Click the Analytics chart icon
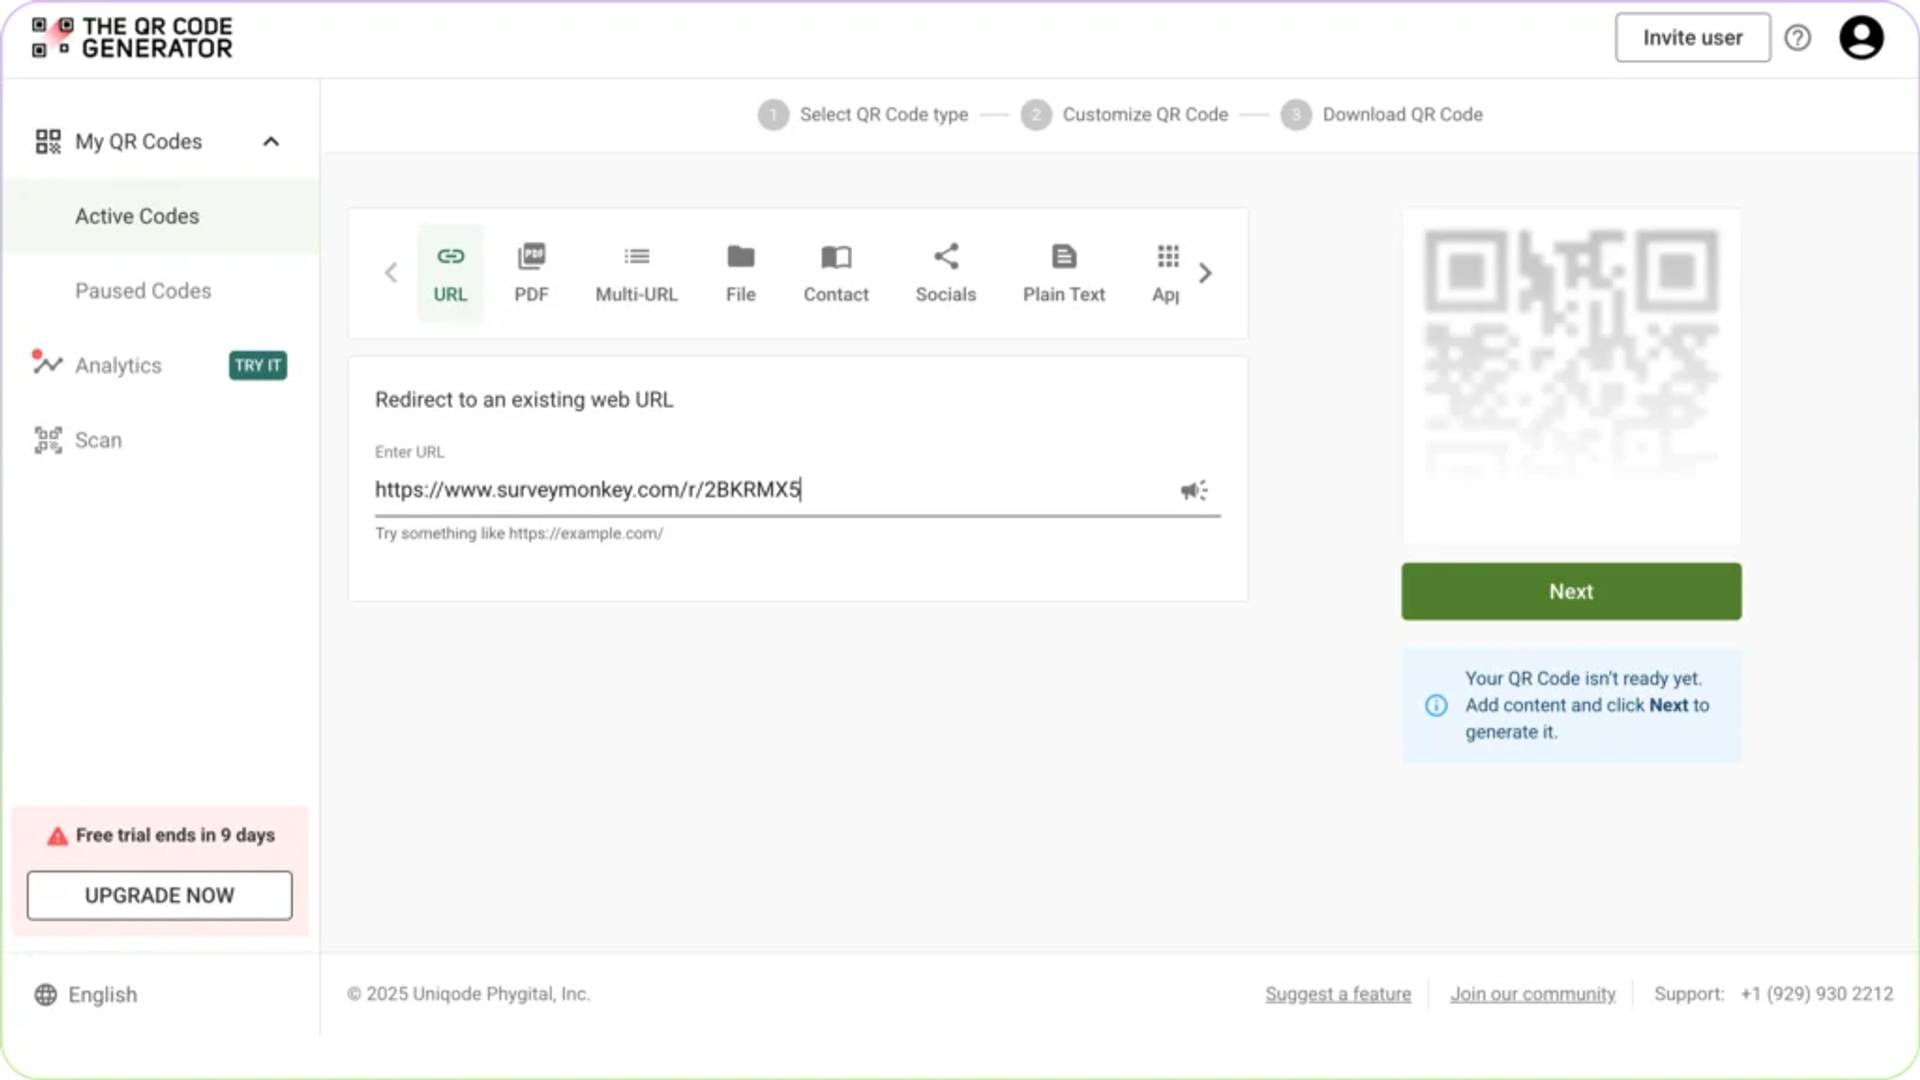Screen dimensions: 1920x1080 (47, 363)
